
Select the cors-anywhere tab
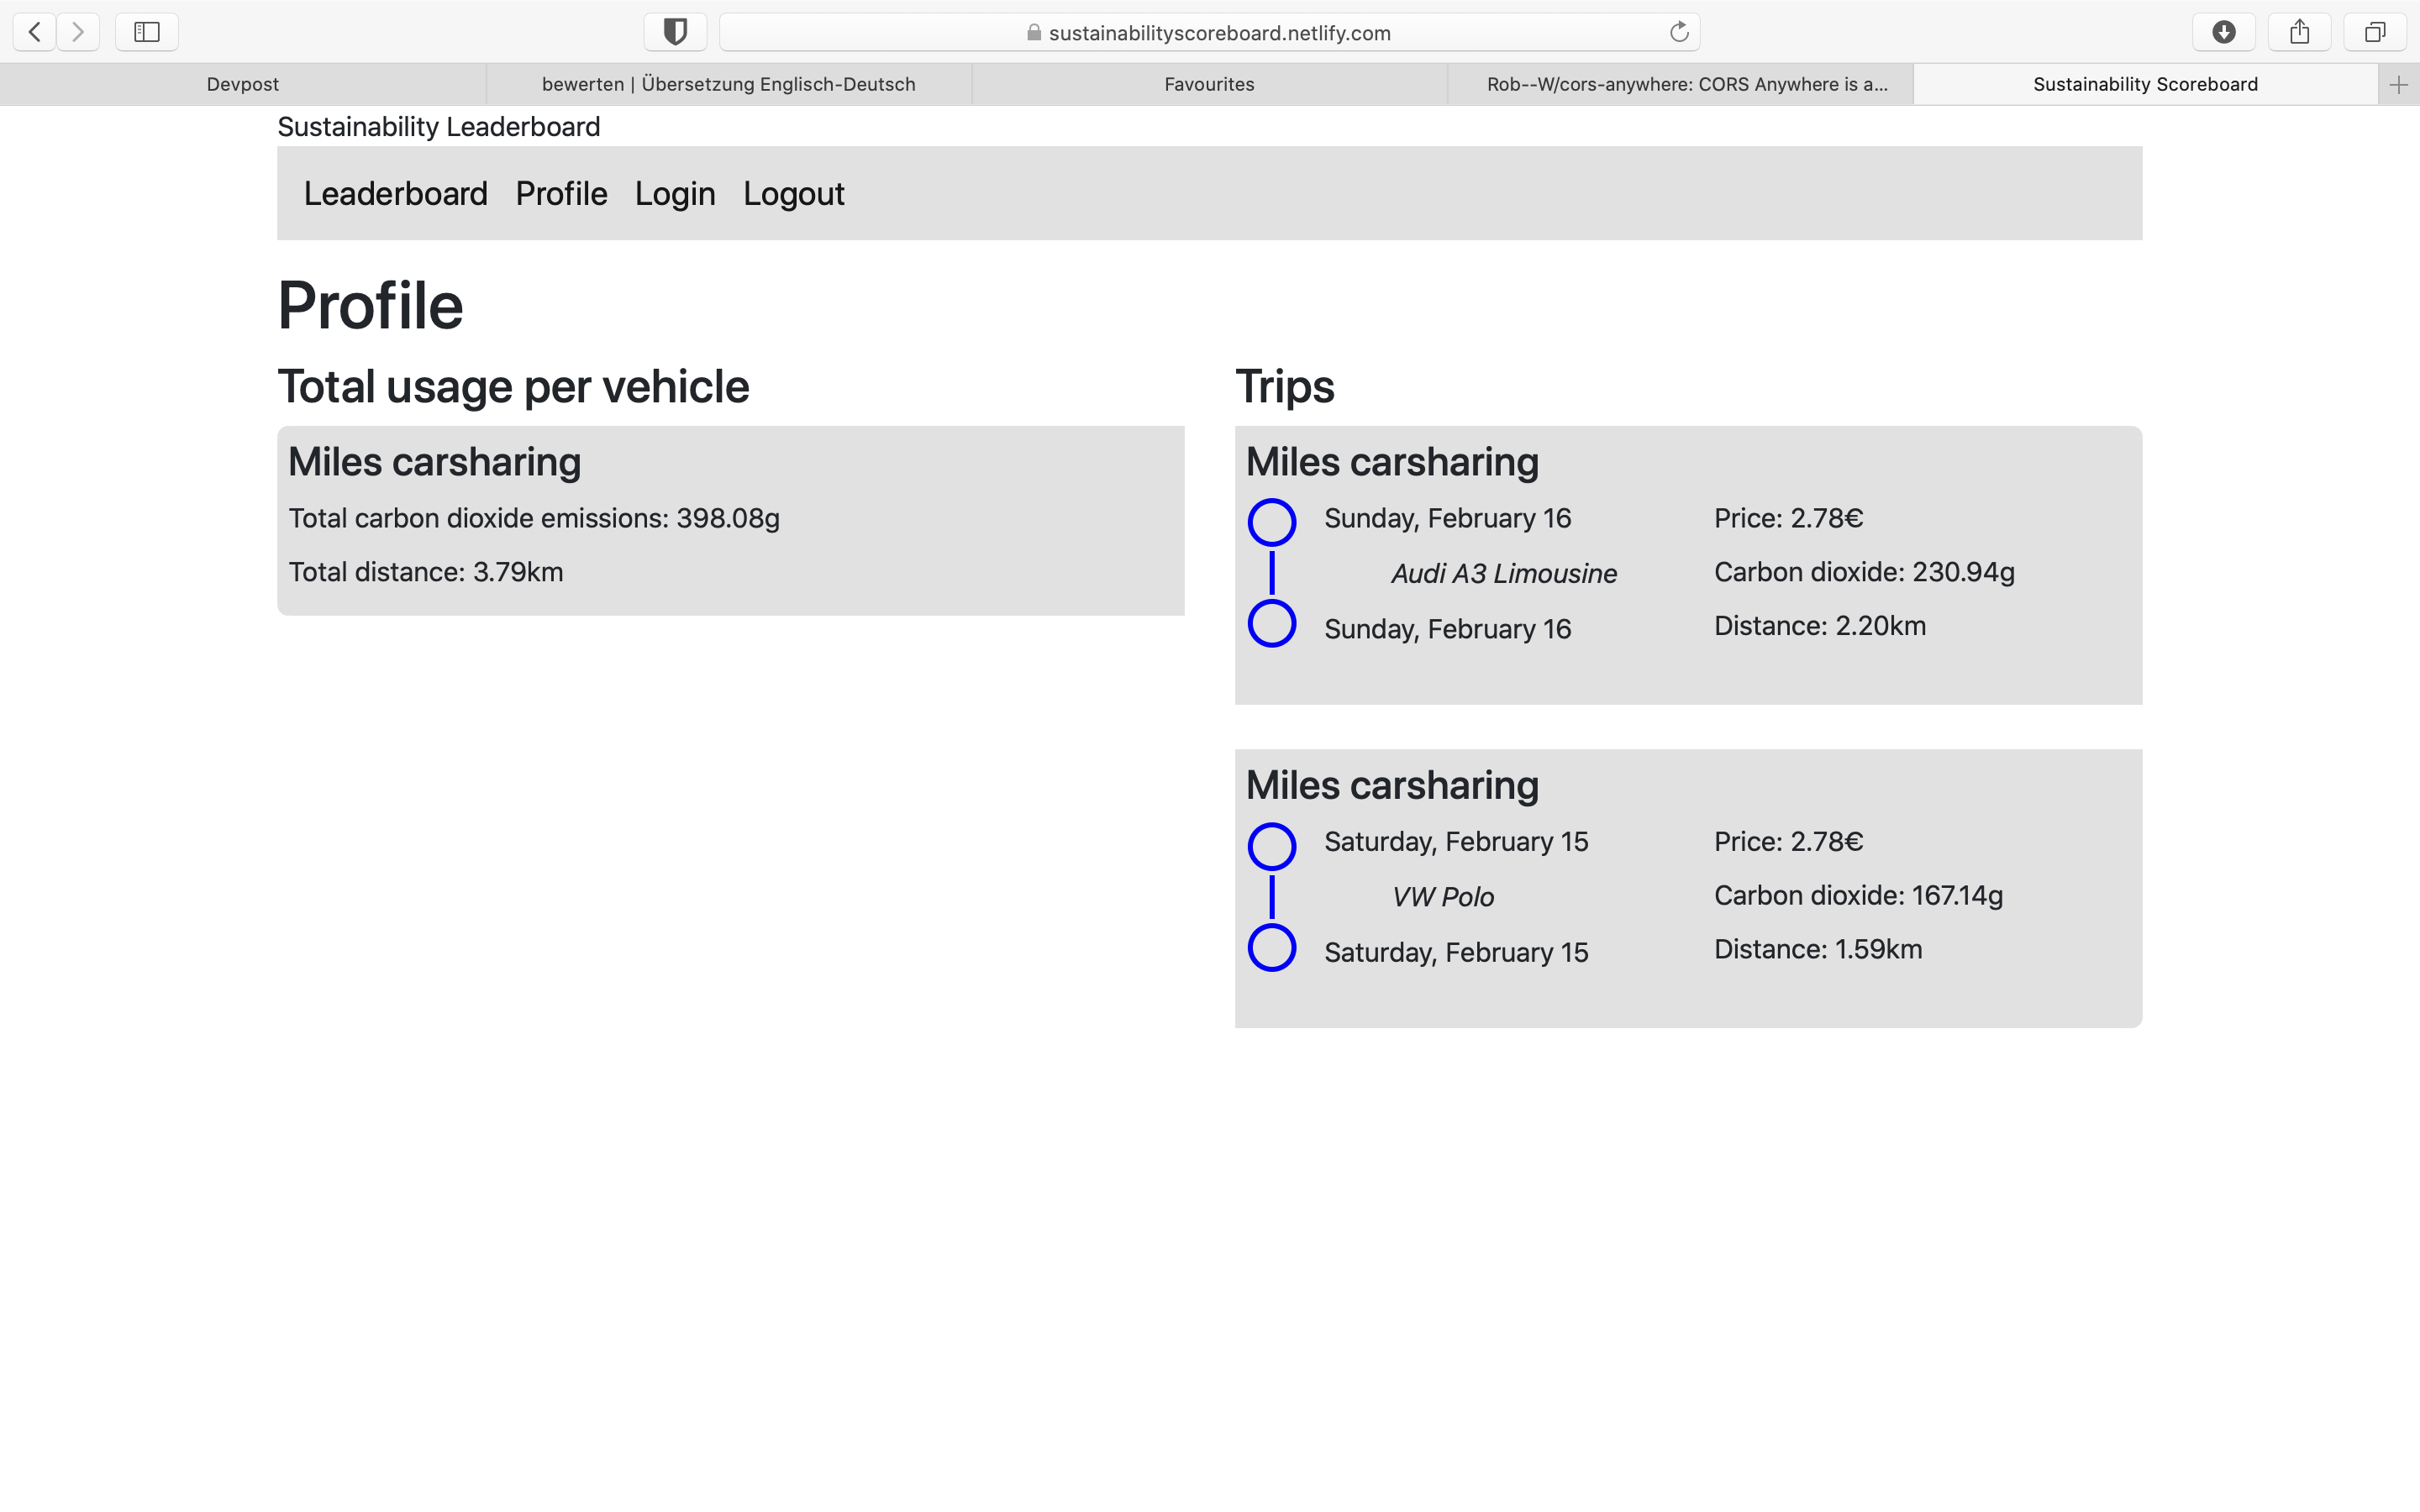[1686, 85]
